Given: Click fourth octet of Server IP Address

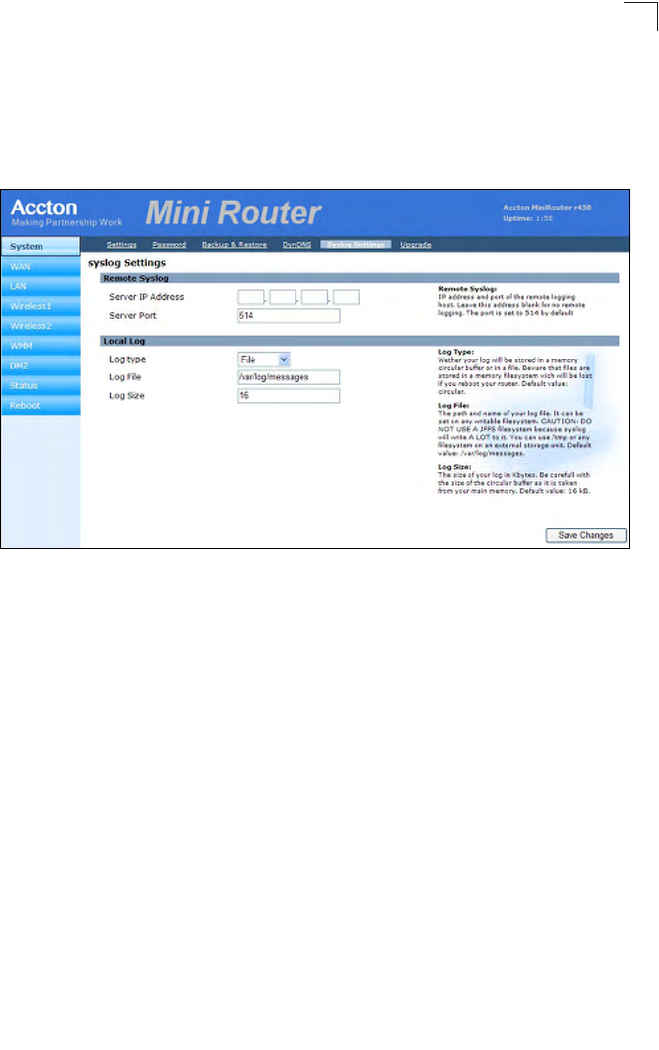Looking at the screenshot, I should click(x=346, y=297).
